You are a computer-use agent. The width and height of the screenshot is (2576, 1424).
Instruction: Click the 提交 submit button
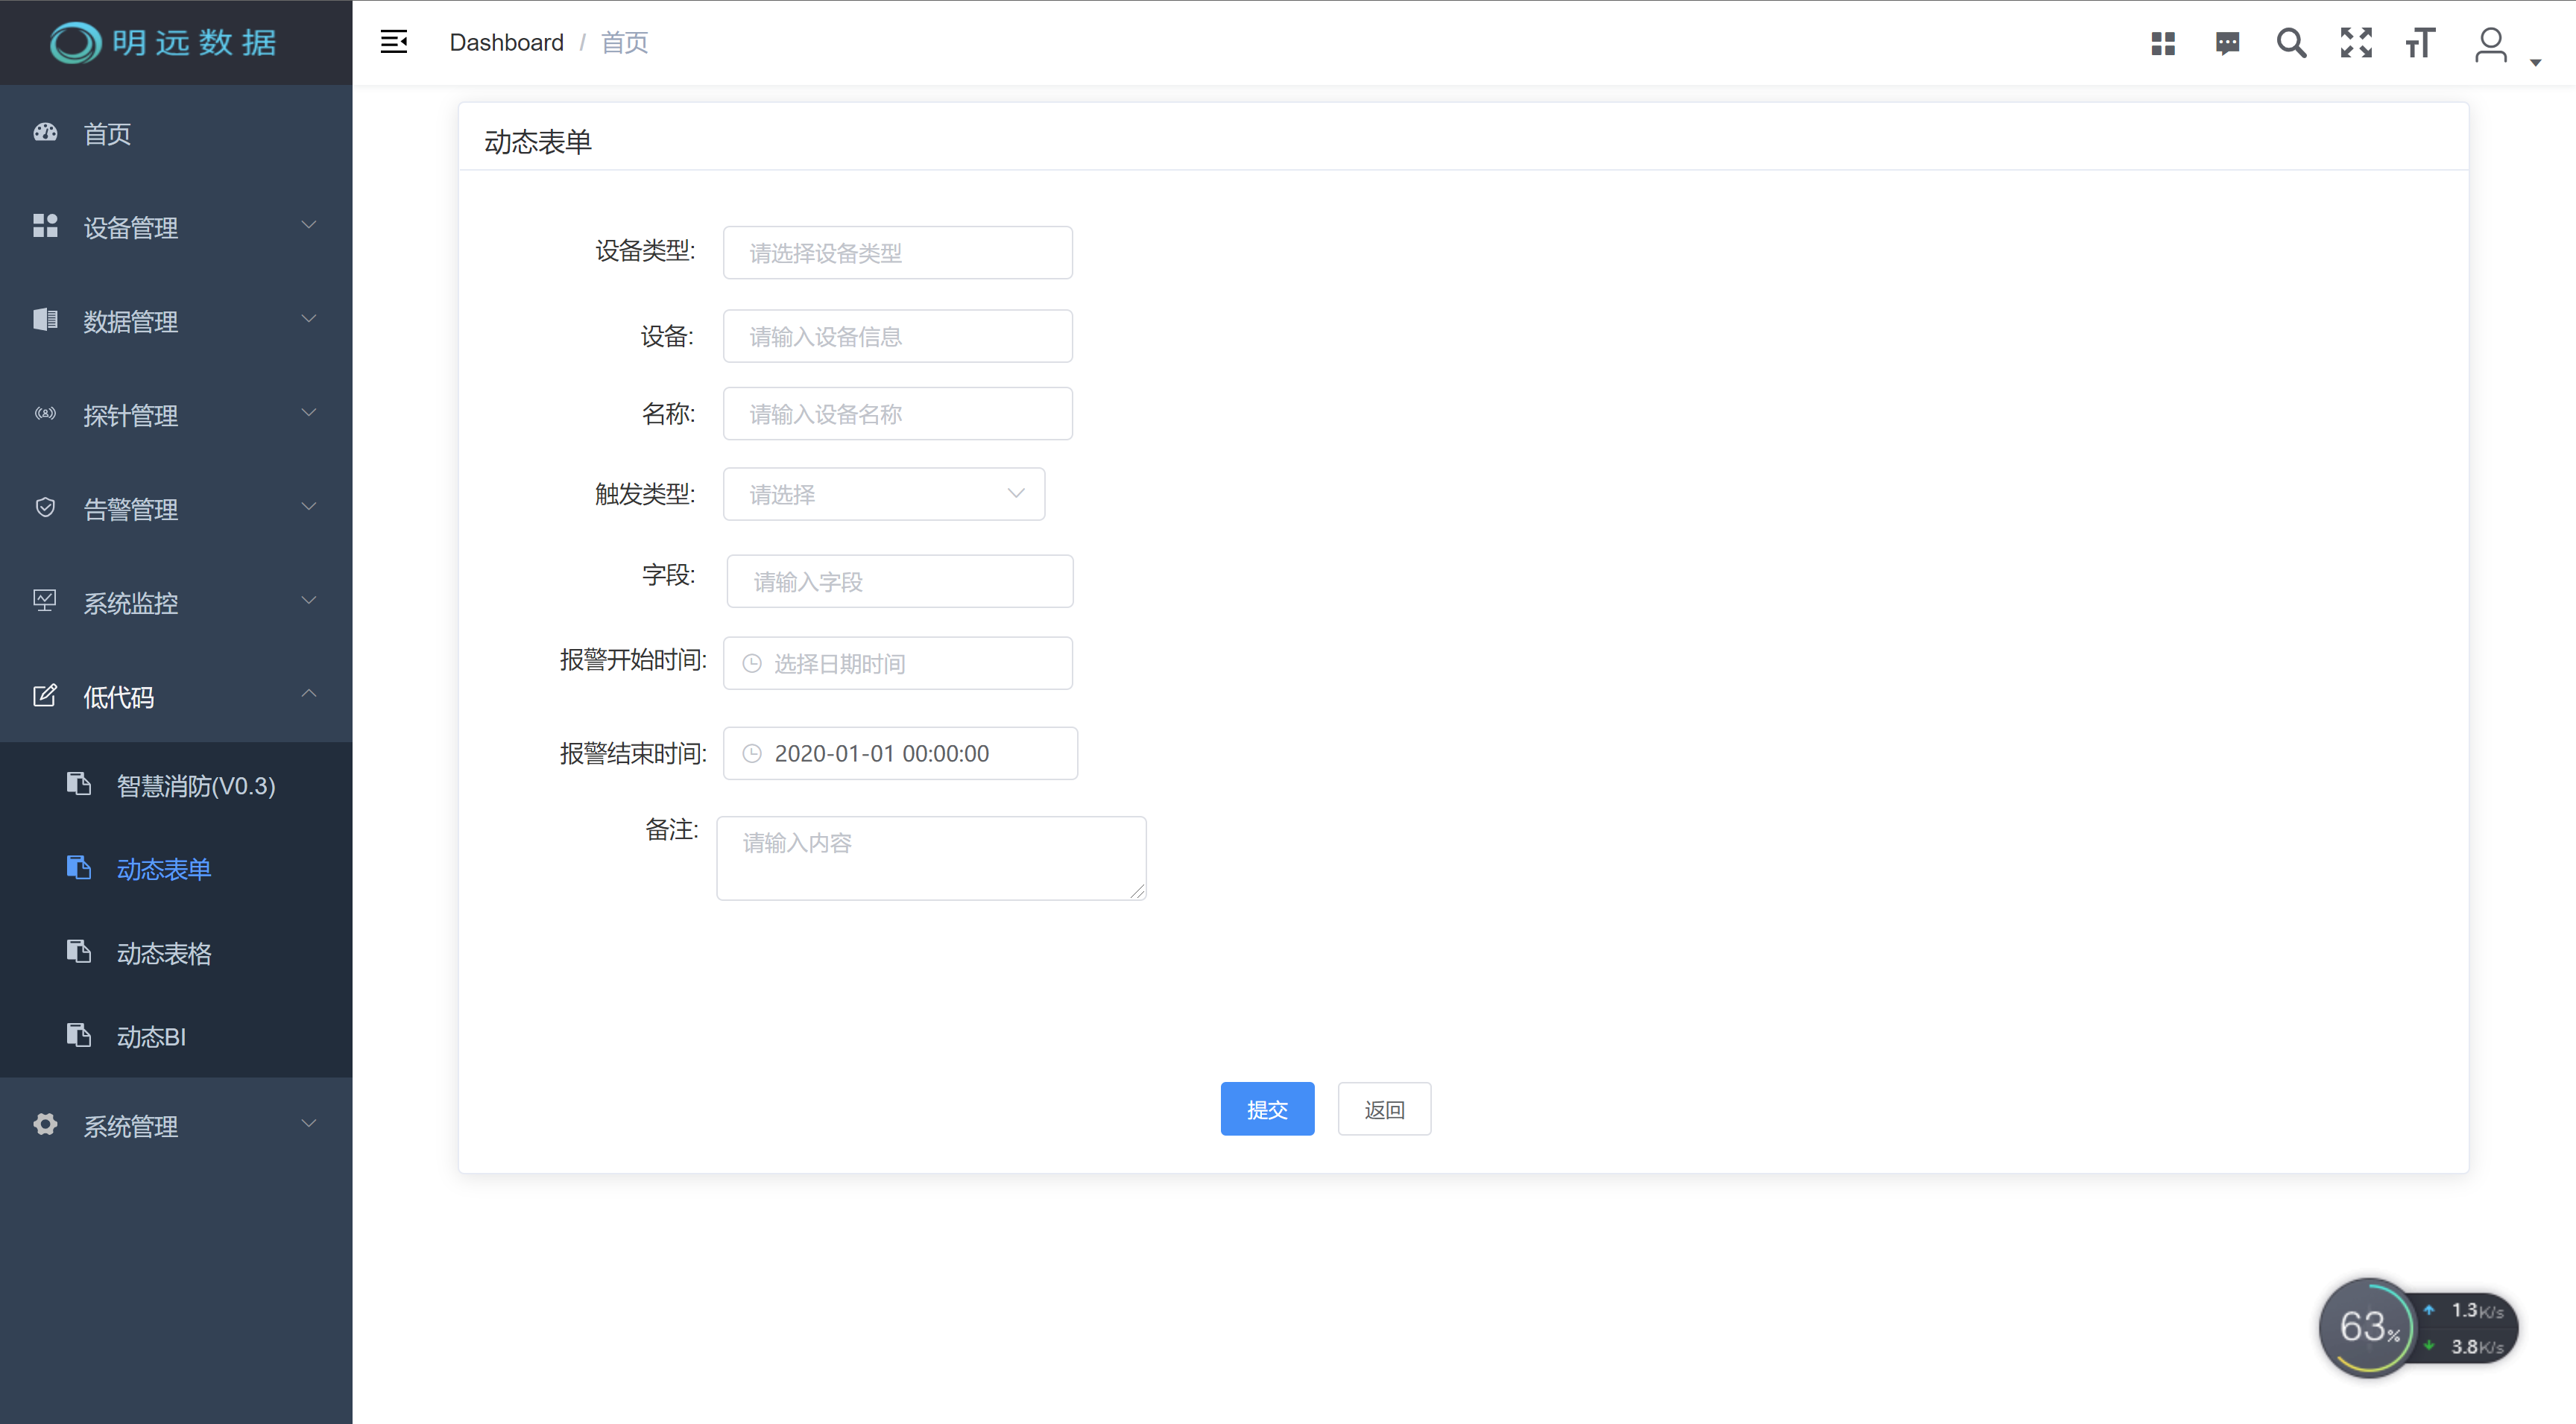coord(1267,1109)
